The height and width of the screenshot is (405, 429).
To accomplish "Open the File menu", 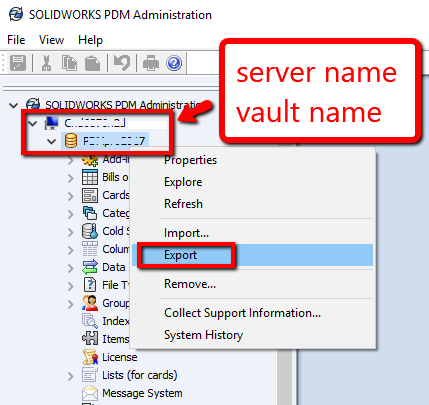I will pyautogui.click(x=16, y=40).
